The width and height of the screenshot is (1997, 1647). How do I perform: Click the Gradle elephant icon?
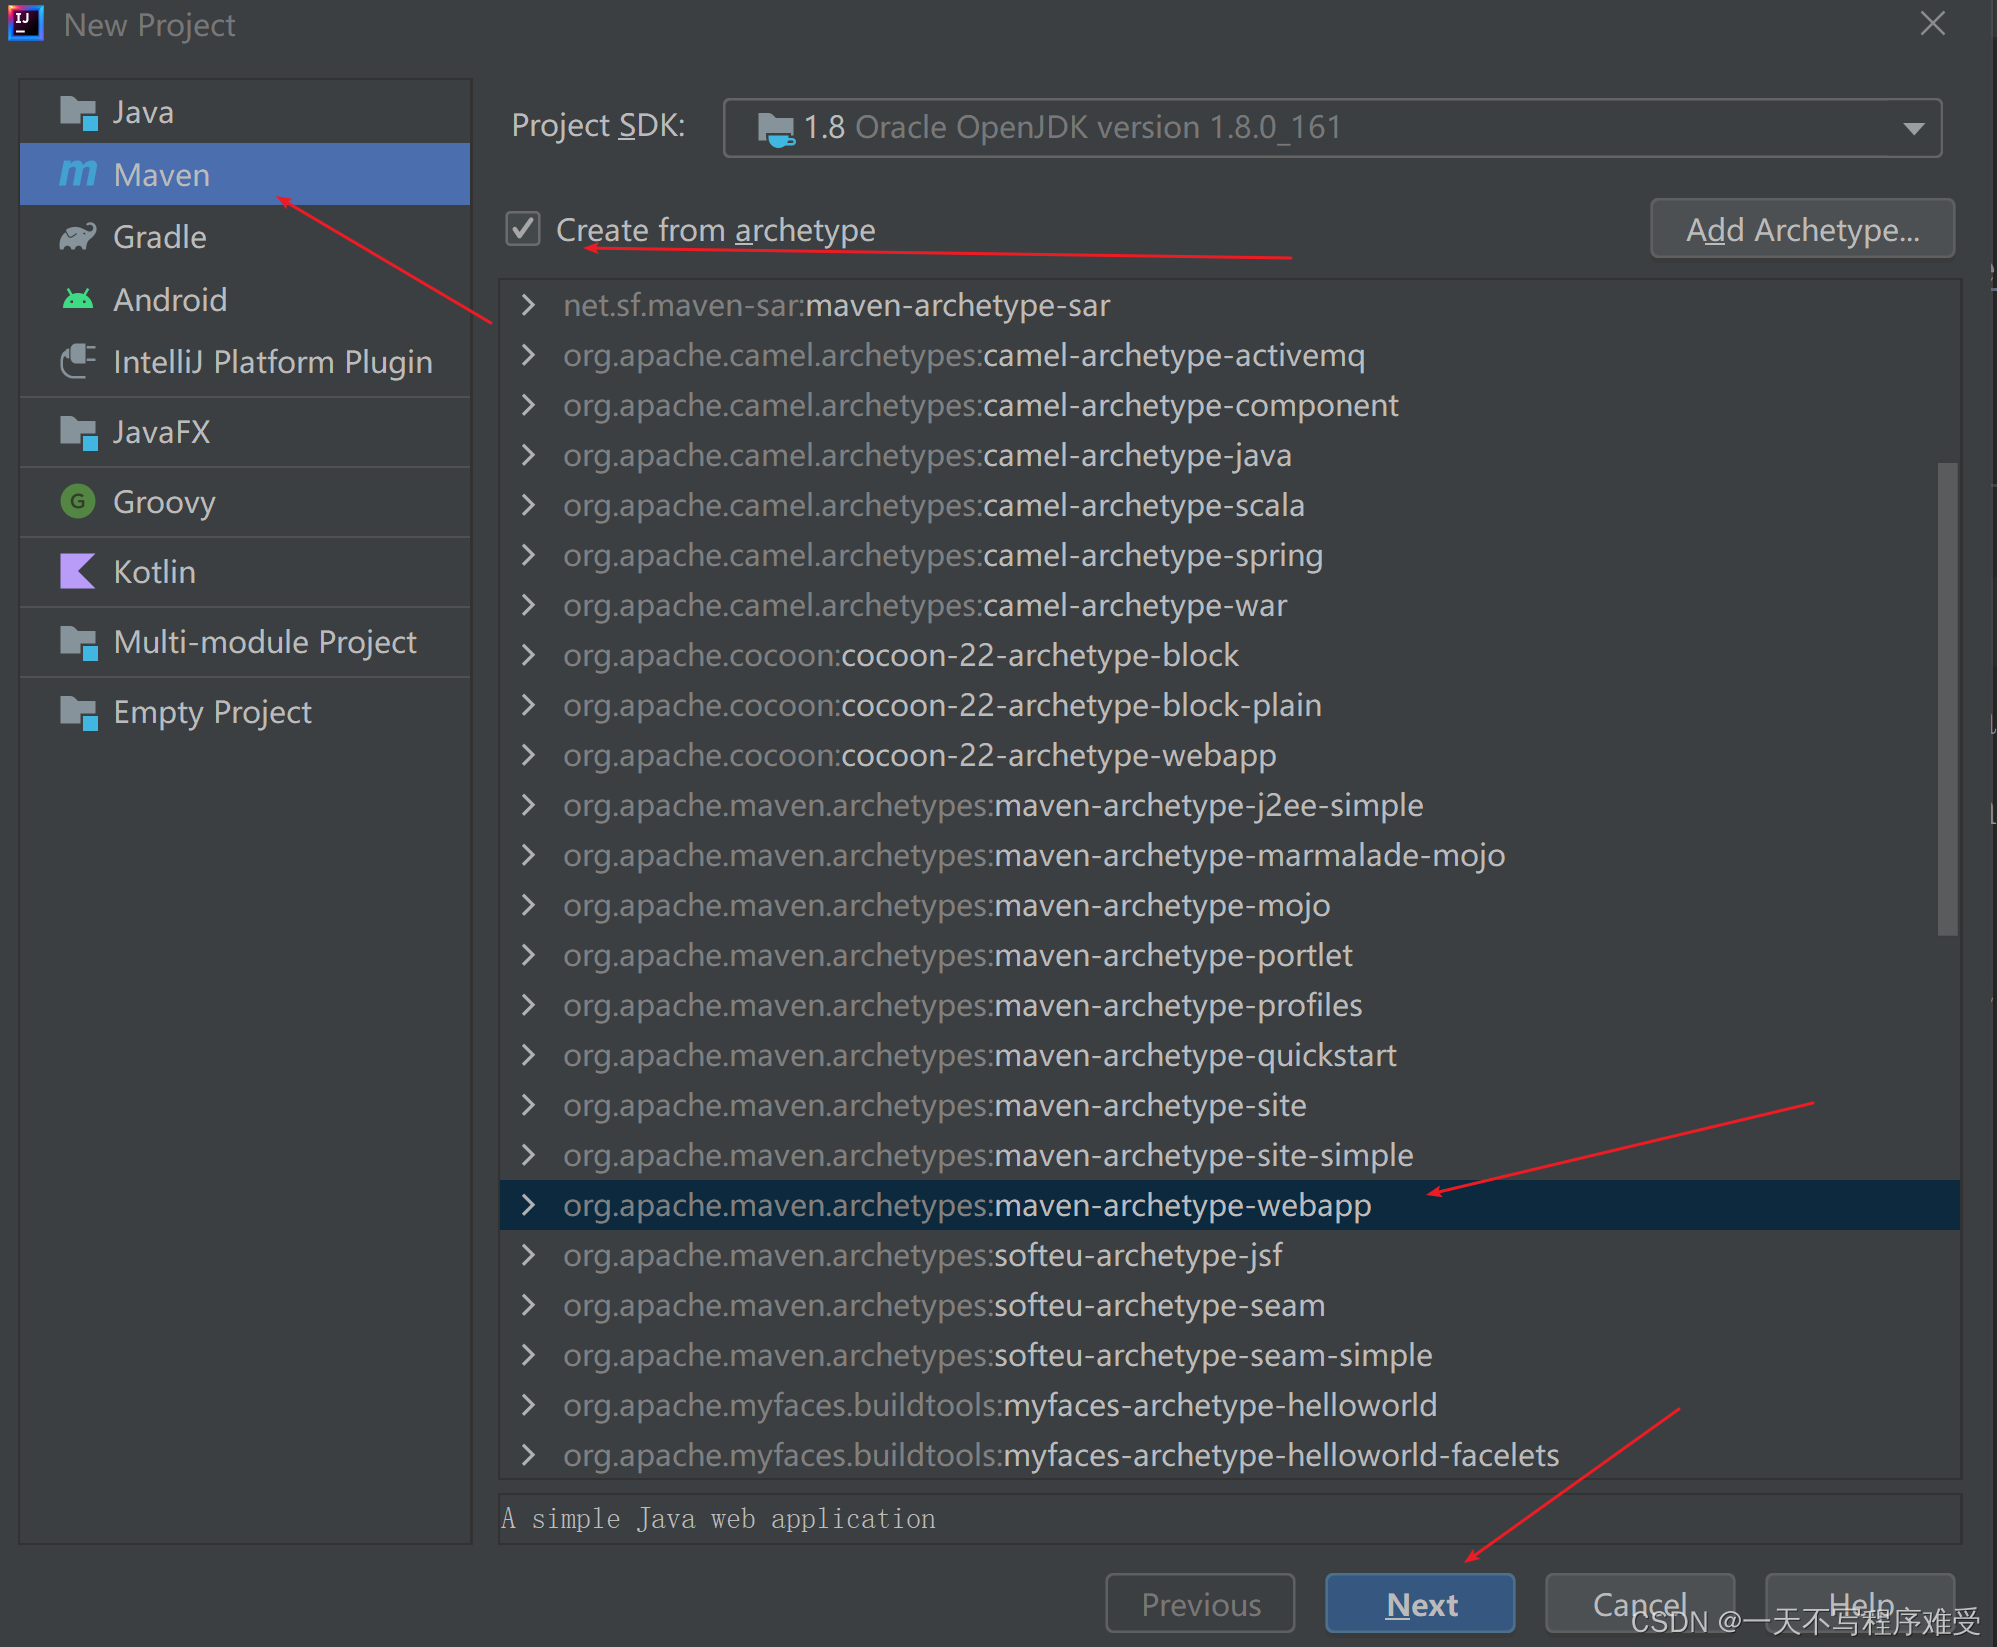78,237
